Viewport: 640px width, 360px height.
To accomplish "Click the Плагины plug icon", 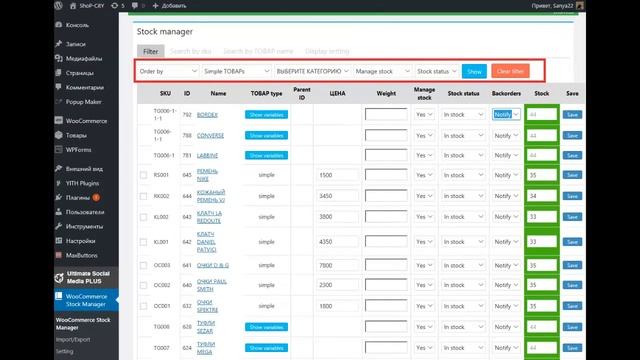I will [x=59, y=197].
